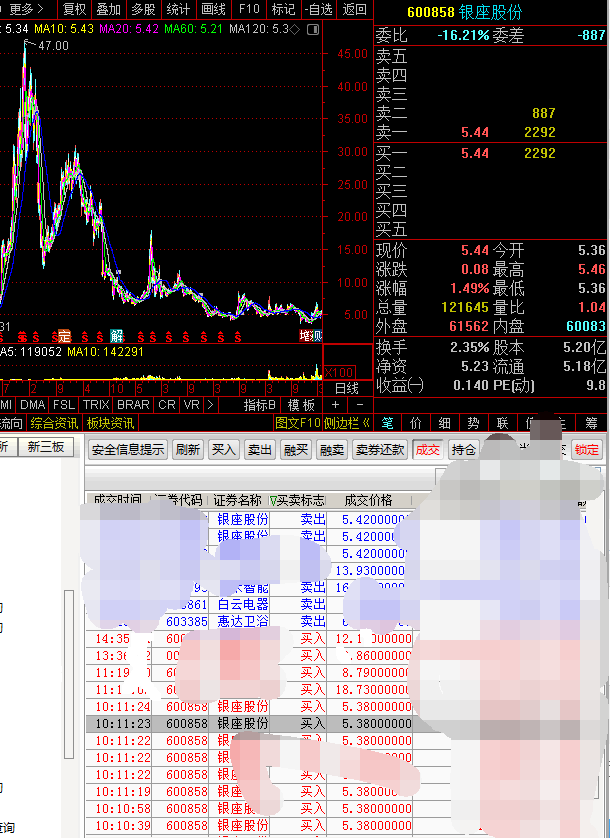Viewport: 610px width, 838px height.
Task: Click the 600858 银座股份 stock title
Action: (465, 12)
